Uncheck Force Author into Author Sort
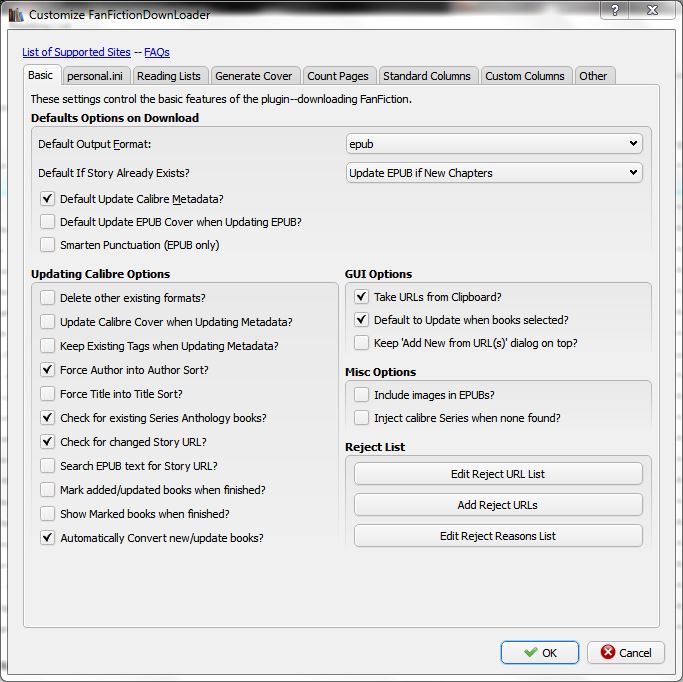This screenshot has width=683, height=682. point(47,370)
